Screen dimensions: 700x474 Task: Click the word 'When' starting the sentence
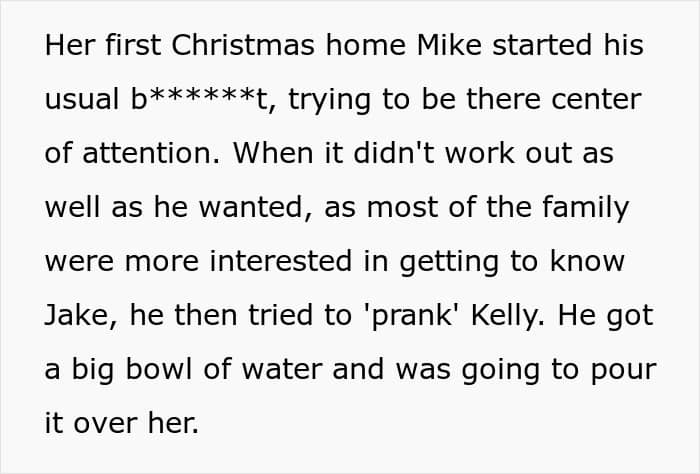coord(272,153)
